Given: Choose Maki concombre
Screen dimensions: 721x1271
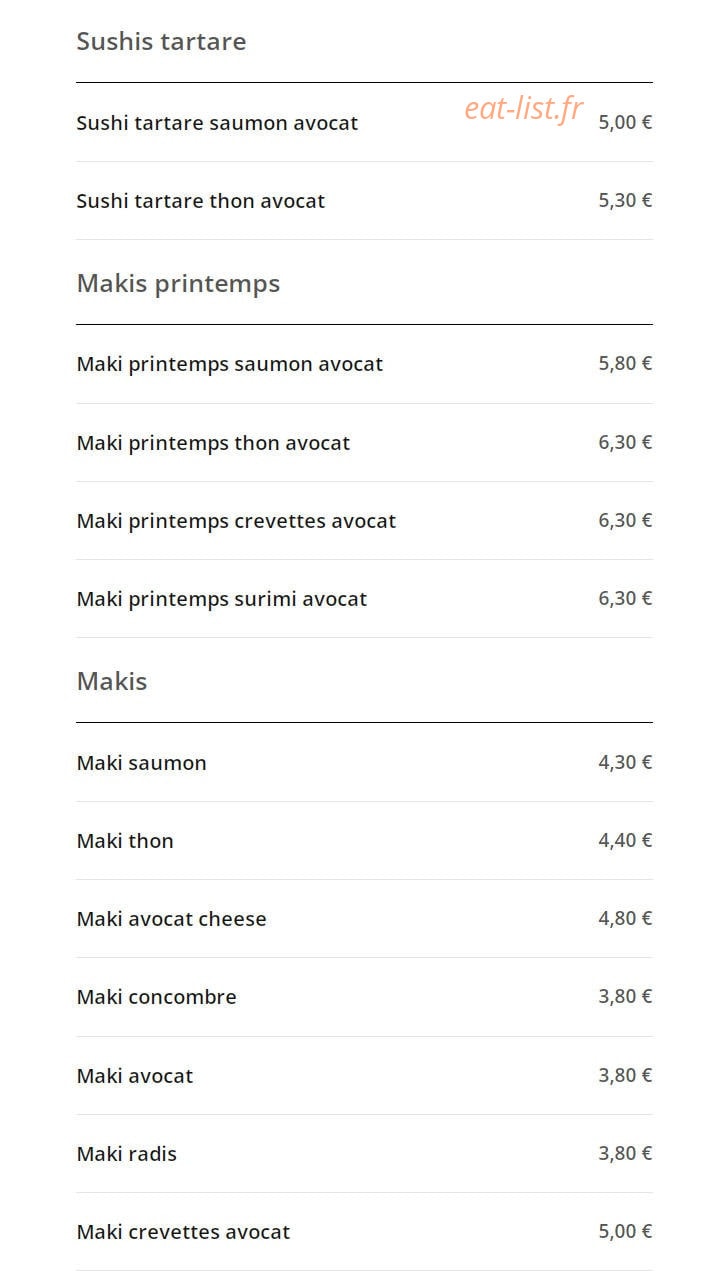Looking at the screenshot, I should 364,997.
